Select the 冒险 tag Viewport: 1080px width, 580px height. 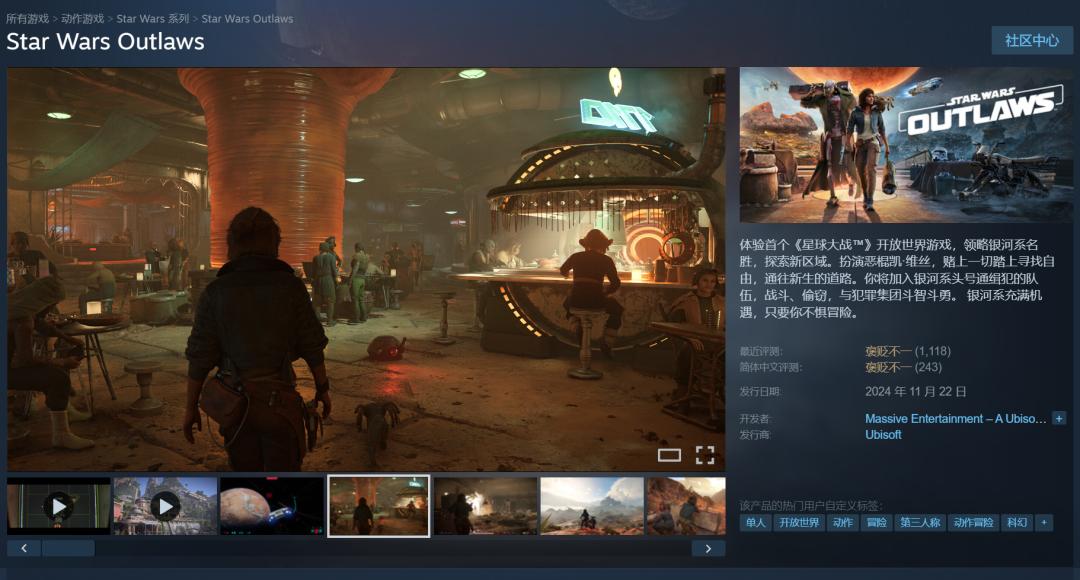pyautogui.click(x=876, y=523)
